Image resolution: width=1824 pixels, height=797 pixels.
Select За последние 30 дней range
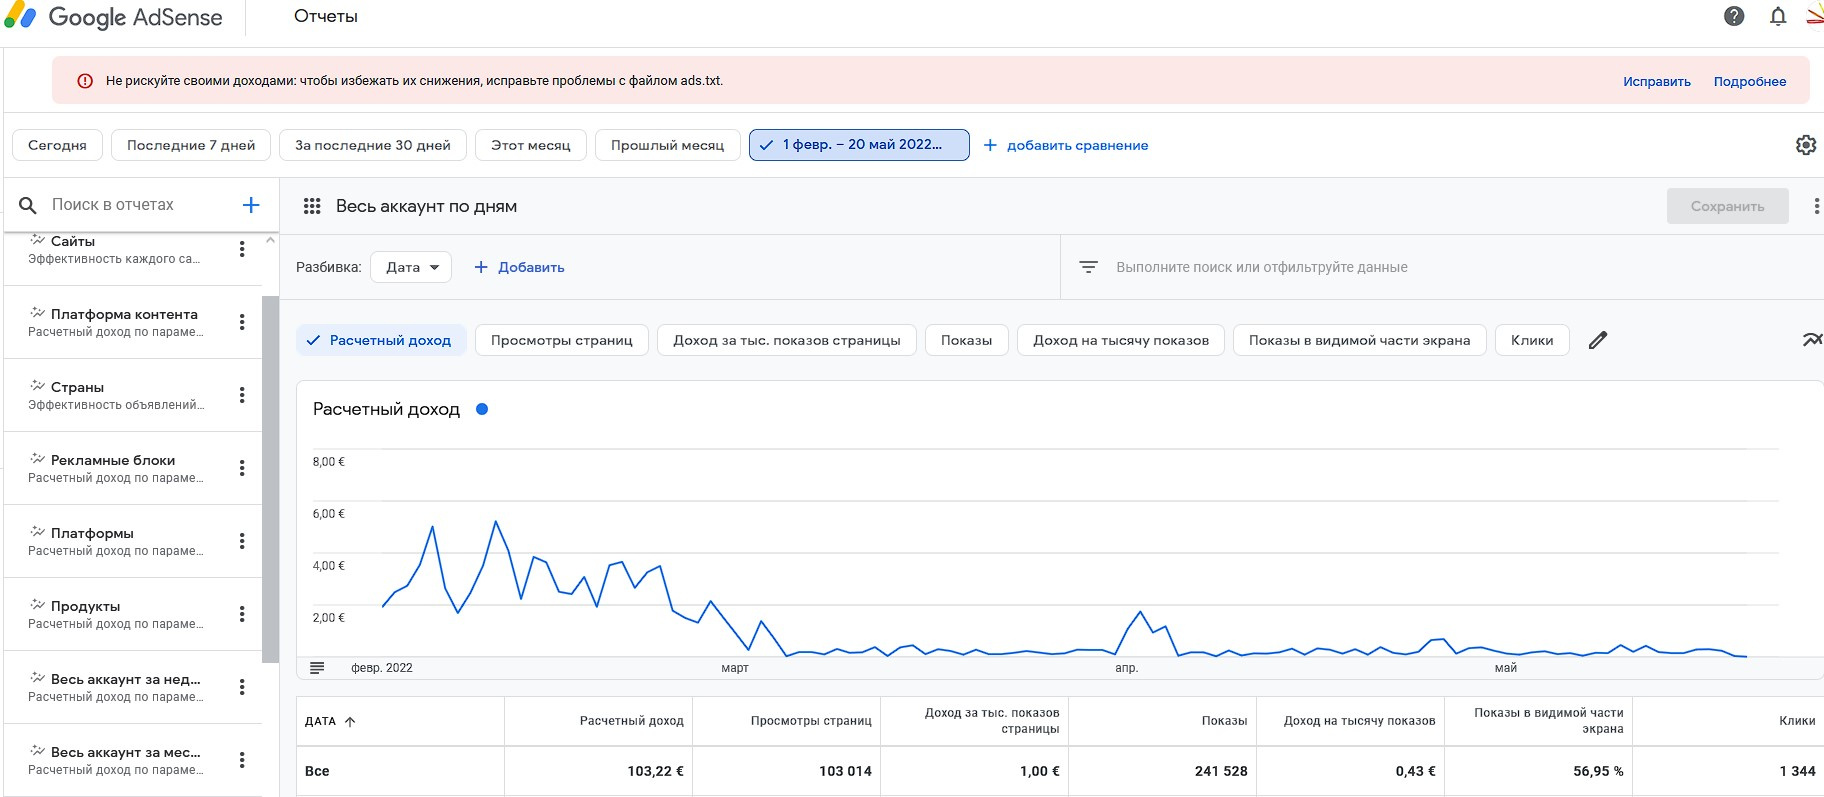[x=373, y=145]
